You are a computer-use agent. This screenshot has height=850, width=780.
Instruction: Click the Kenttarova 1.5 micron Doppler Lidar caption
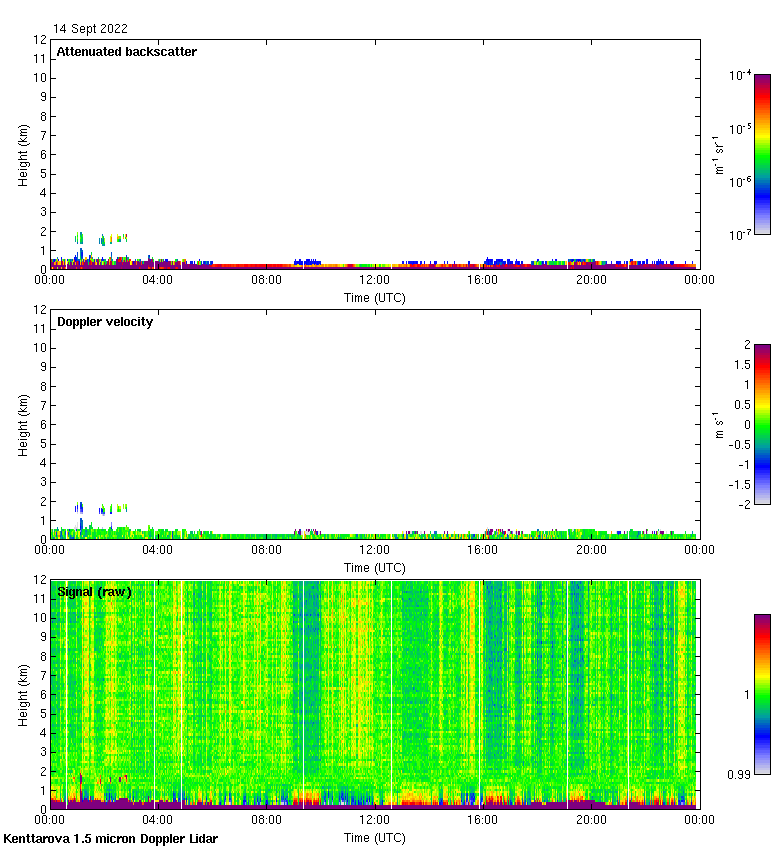(110, 838)
